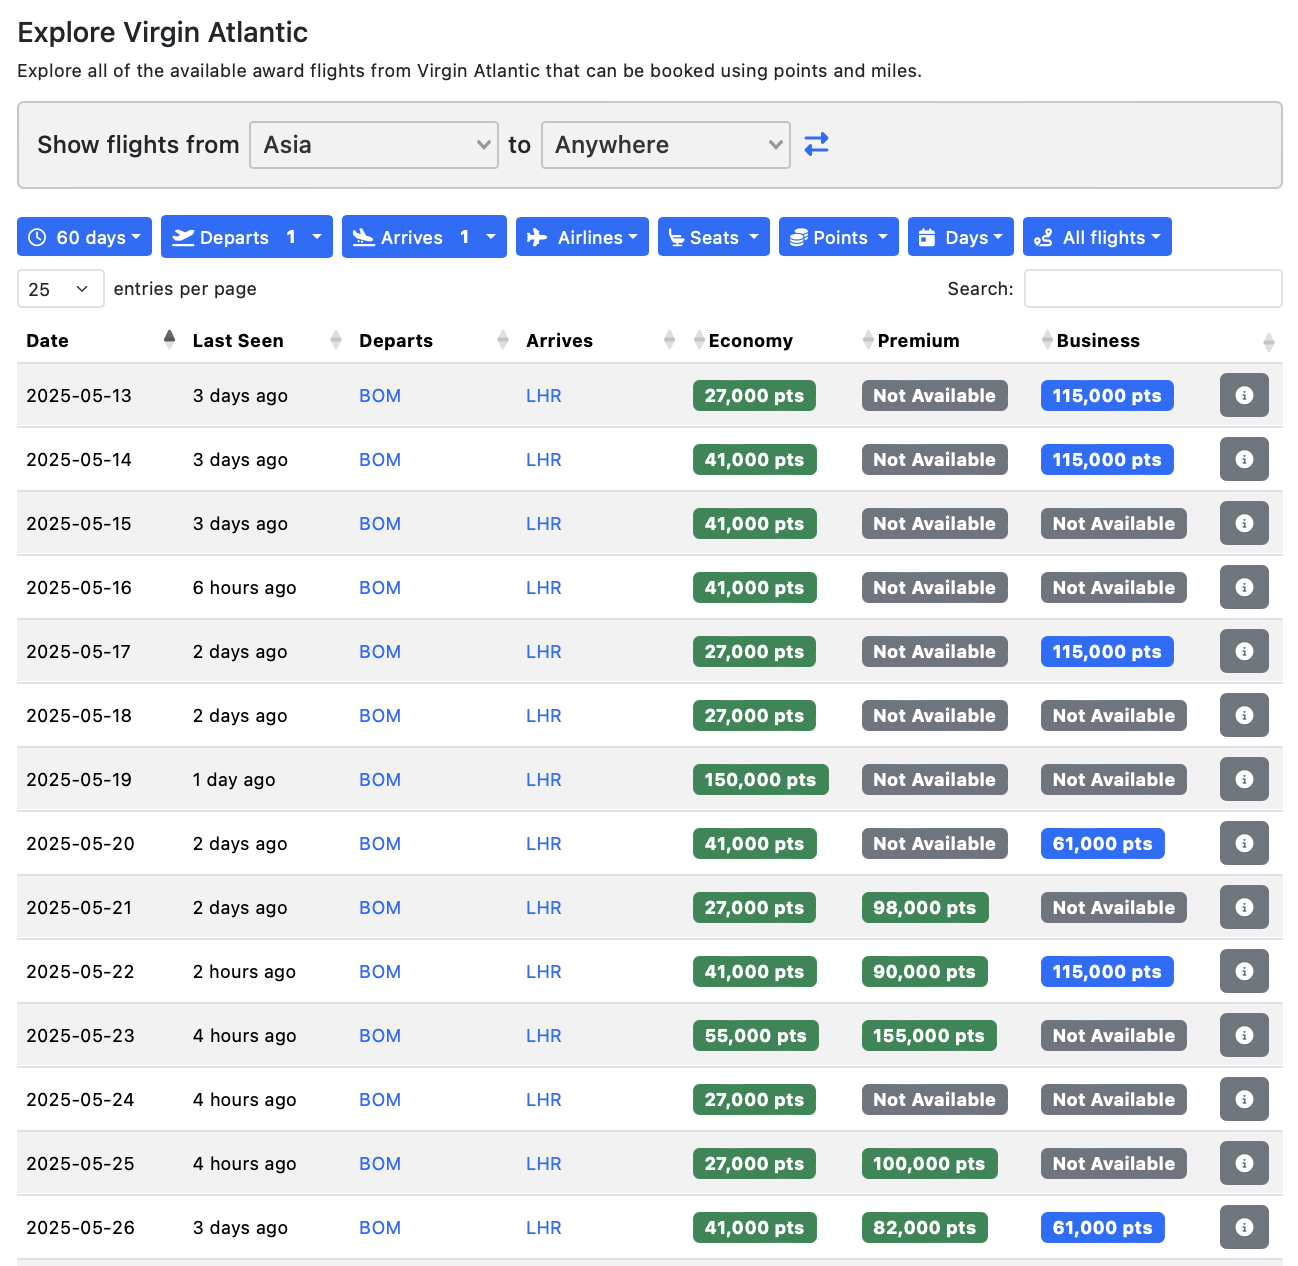Select 115,000 pts business on 2025-05-13
Image resolution: width=1298 pixels, height=1266 pixels.
(1107, 395)
